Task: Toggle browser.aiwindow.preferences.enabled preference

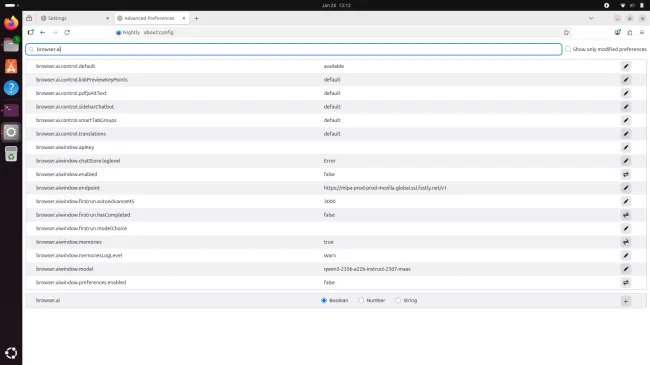Action: click(x=626, y=282)
